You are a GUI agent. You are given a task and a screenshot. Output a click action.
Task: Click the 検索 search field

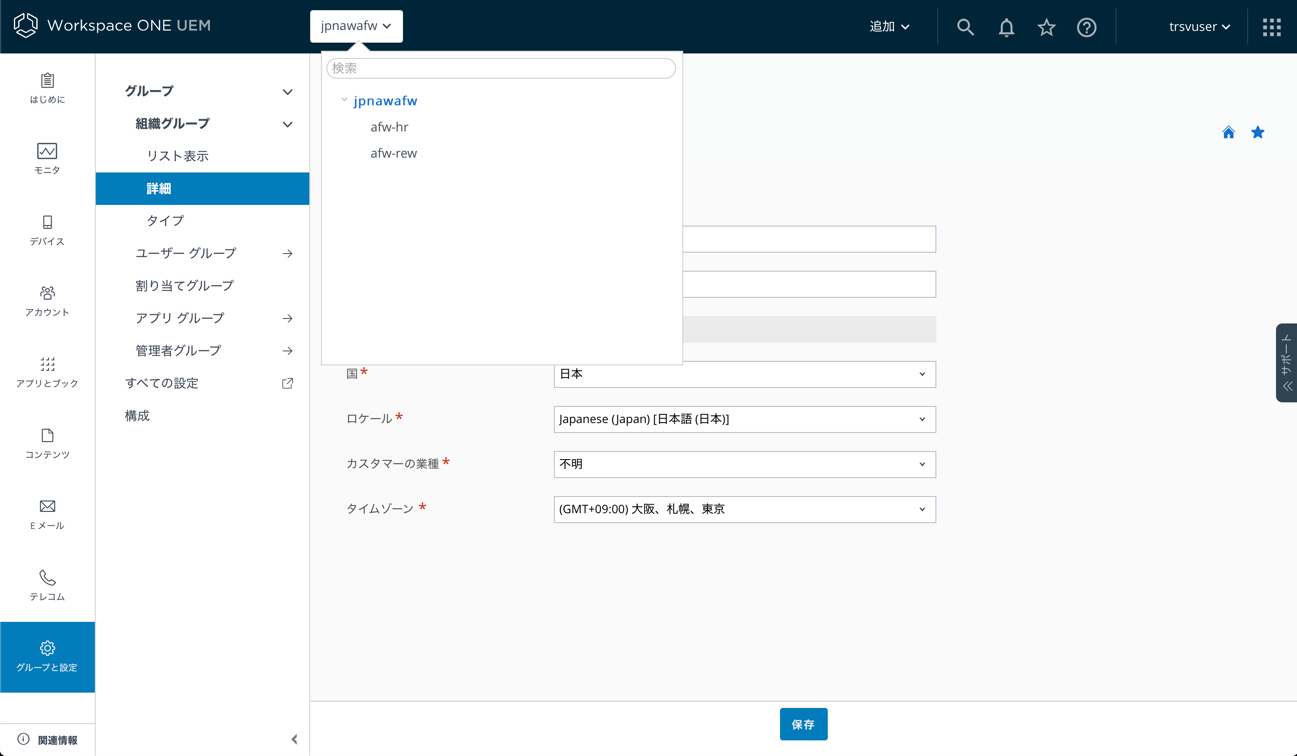501,68
